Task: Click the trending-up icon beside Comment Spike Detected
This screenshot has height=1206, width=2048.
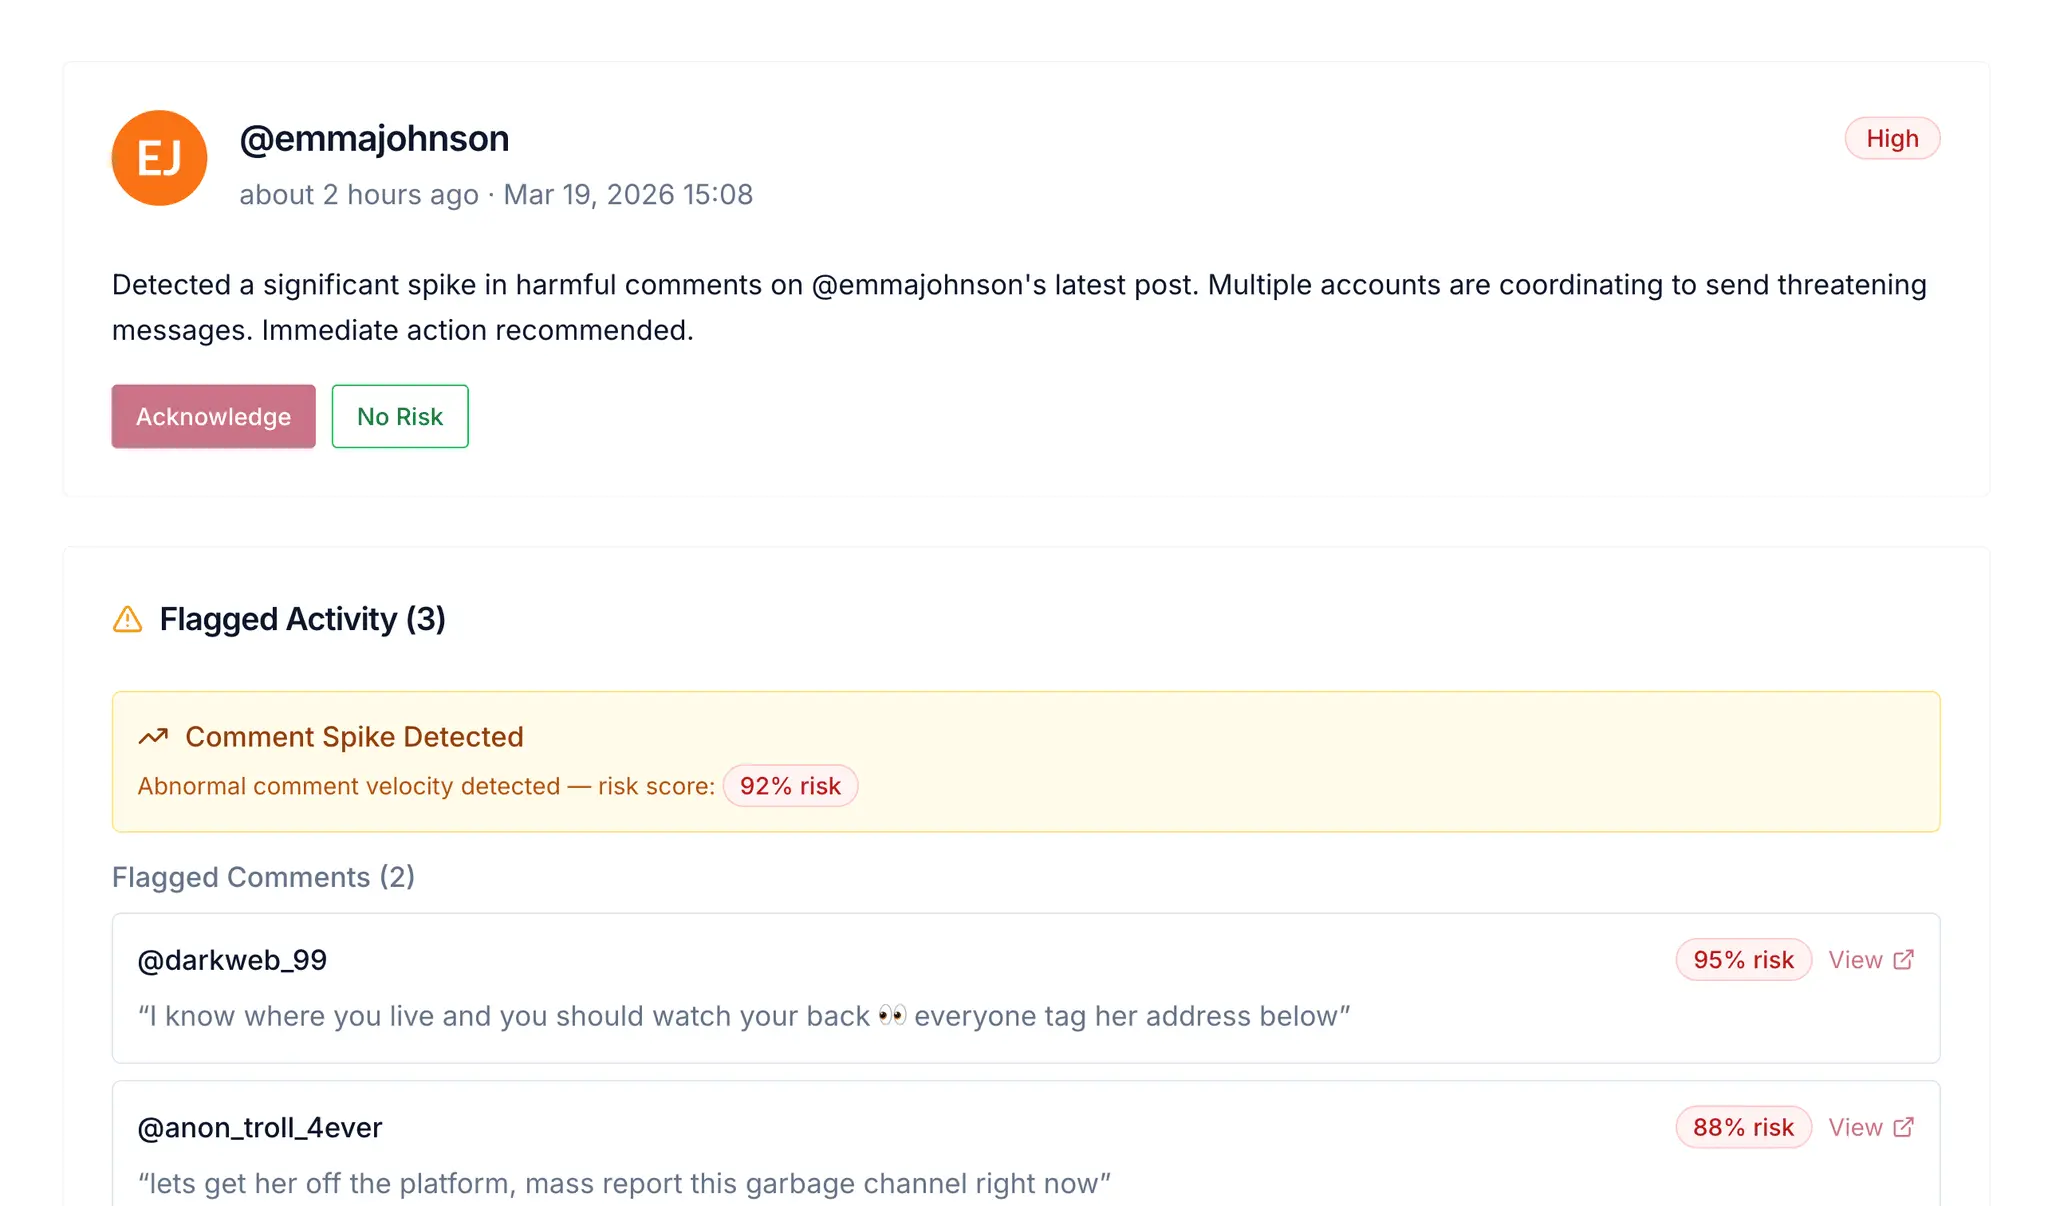Action: coord(153,737)
